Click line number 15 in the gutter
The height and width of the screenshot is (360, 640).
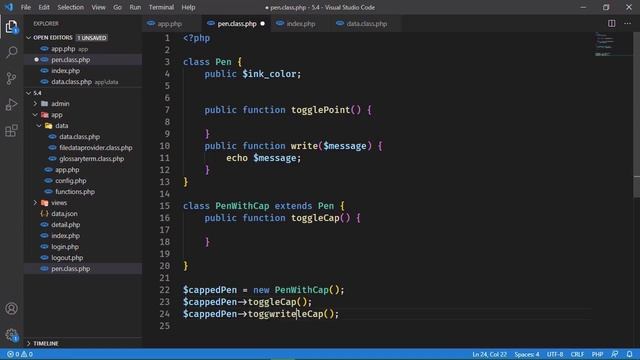click(164, 206)
